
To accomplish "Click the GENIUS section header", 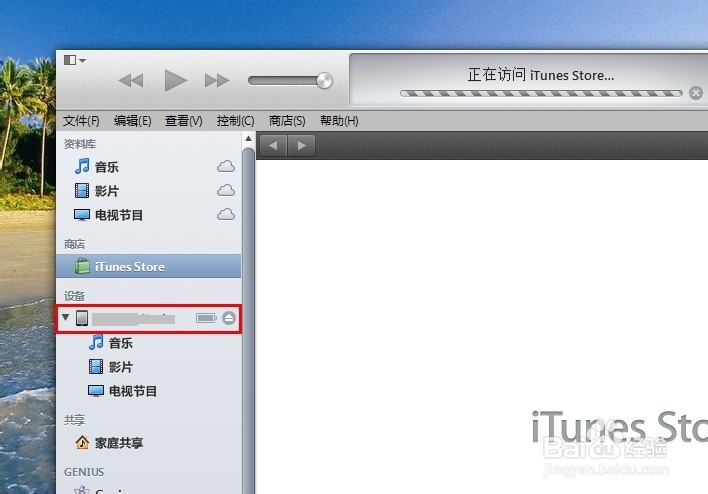I will pyautogui.click(x=84, y=472).
